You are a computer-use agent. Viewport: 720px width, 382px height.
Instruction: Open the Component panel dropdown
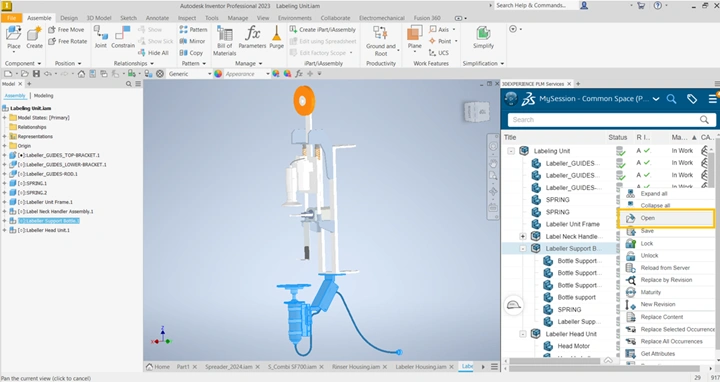pos(22,63)
